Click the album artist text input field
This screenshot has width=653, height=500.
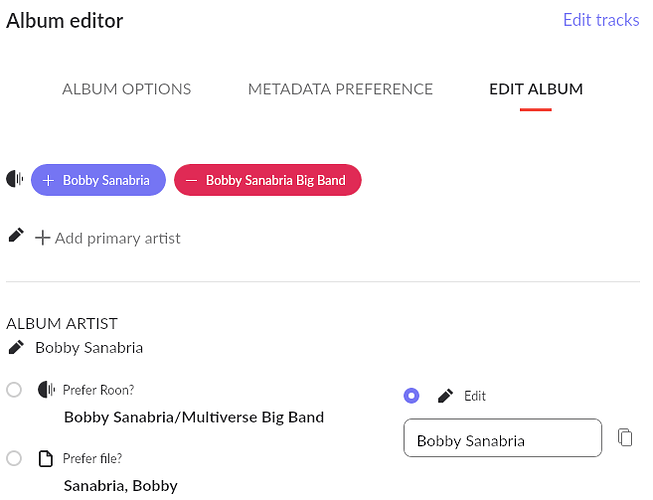(x=502, y=438)
